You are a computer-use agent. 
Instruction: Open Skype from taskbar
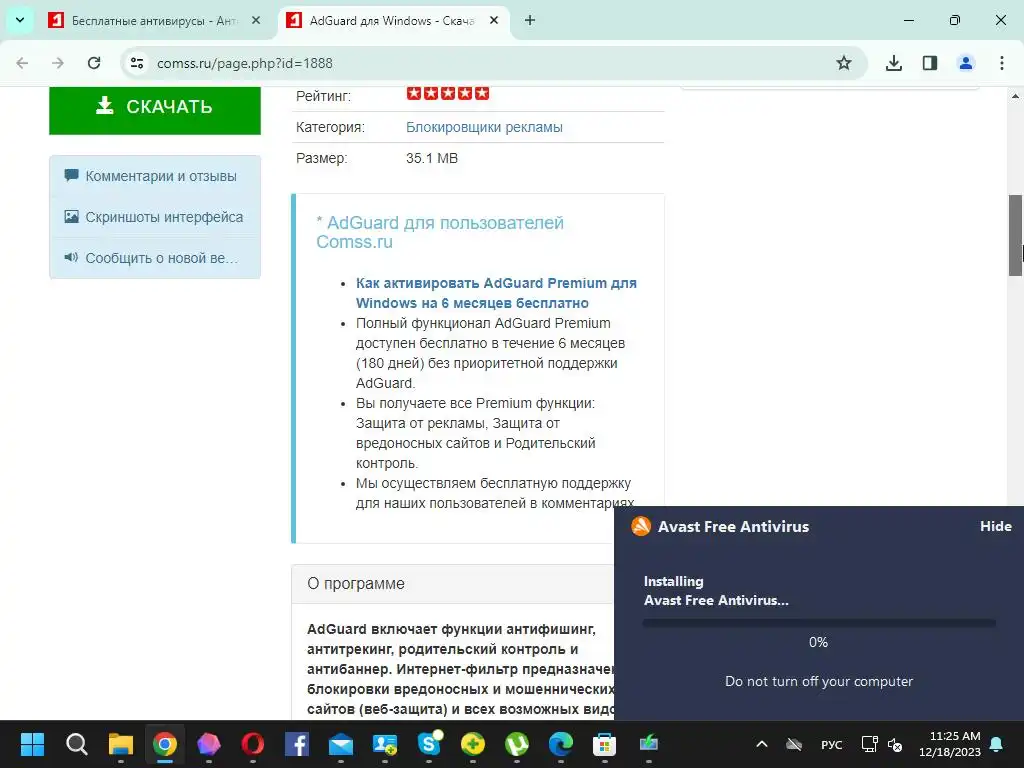coord(429,744)
